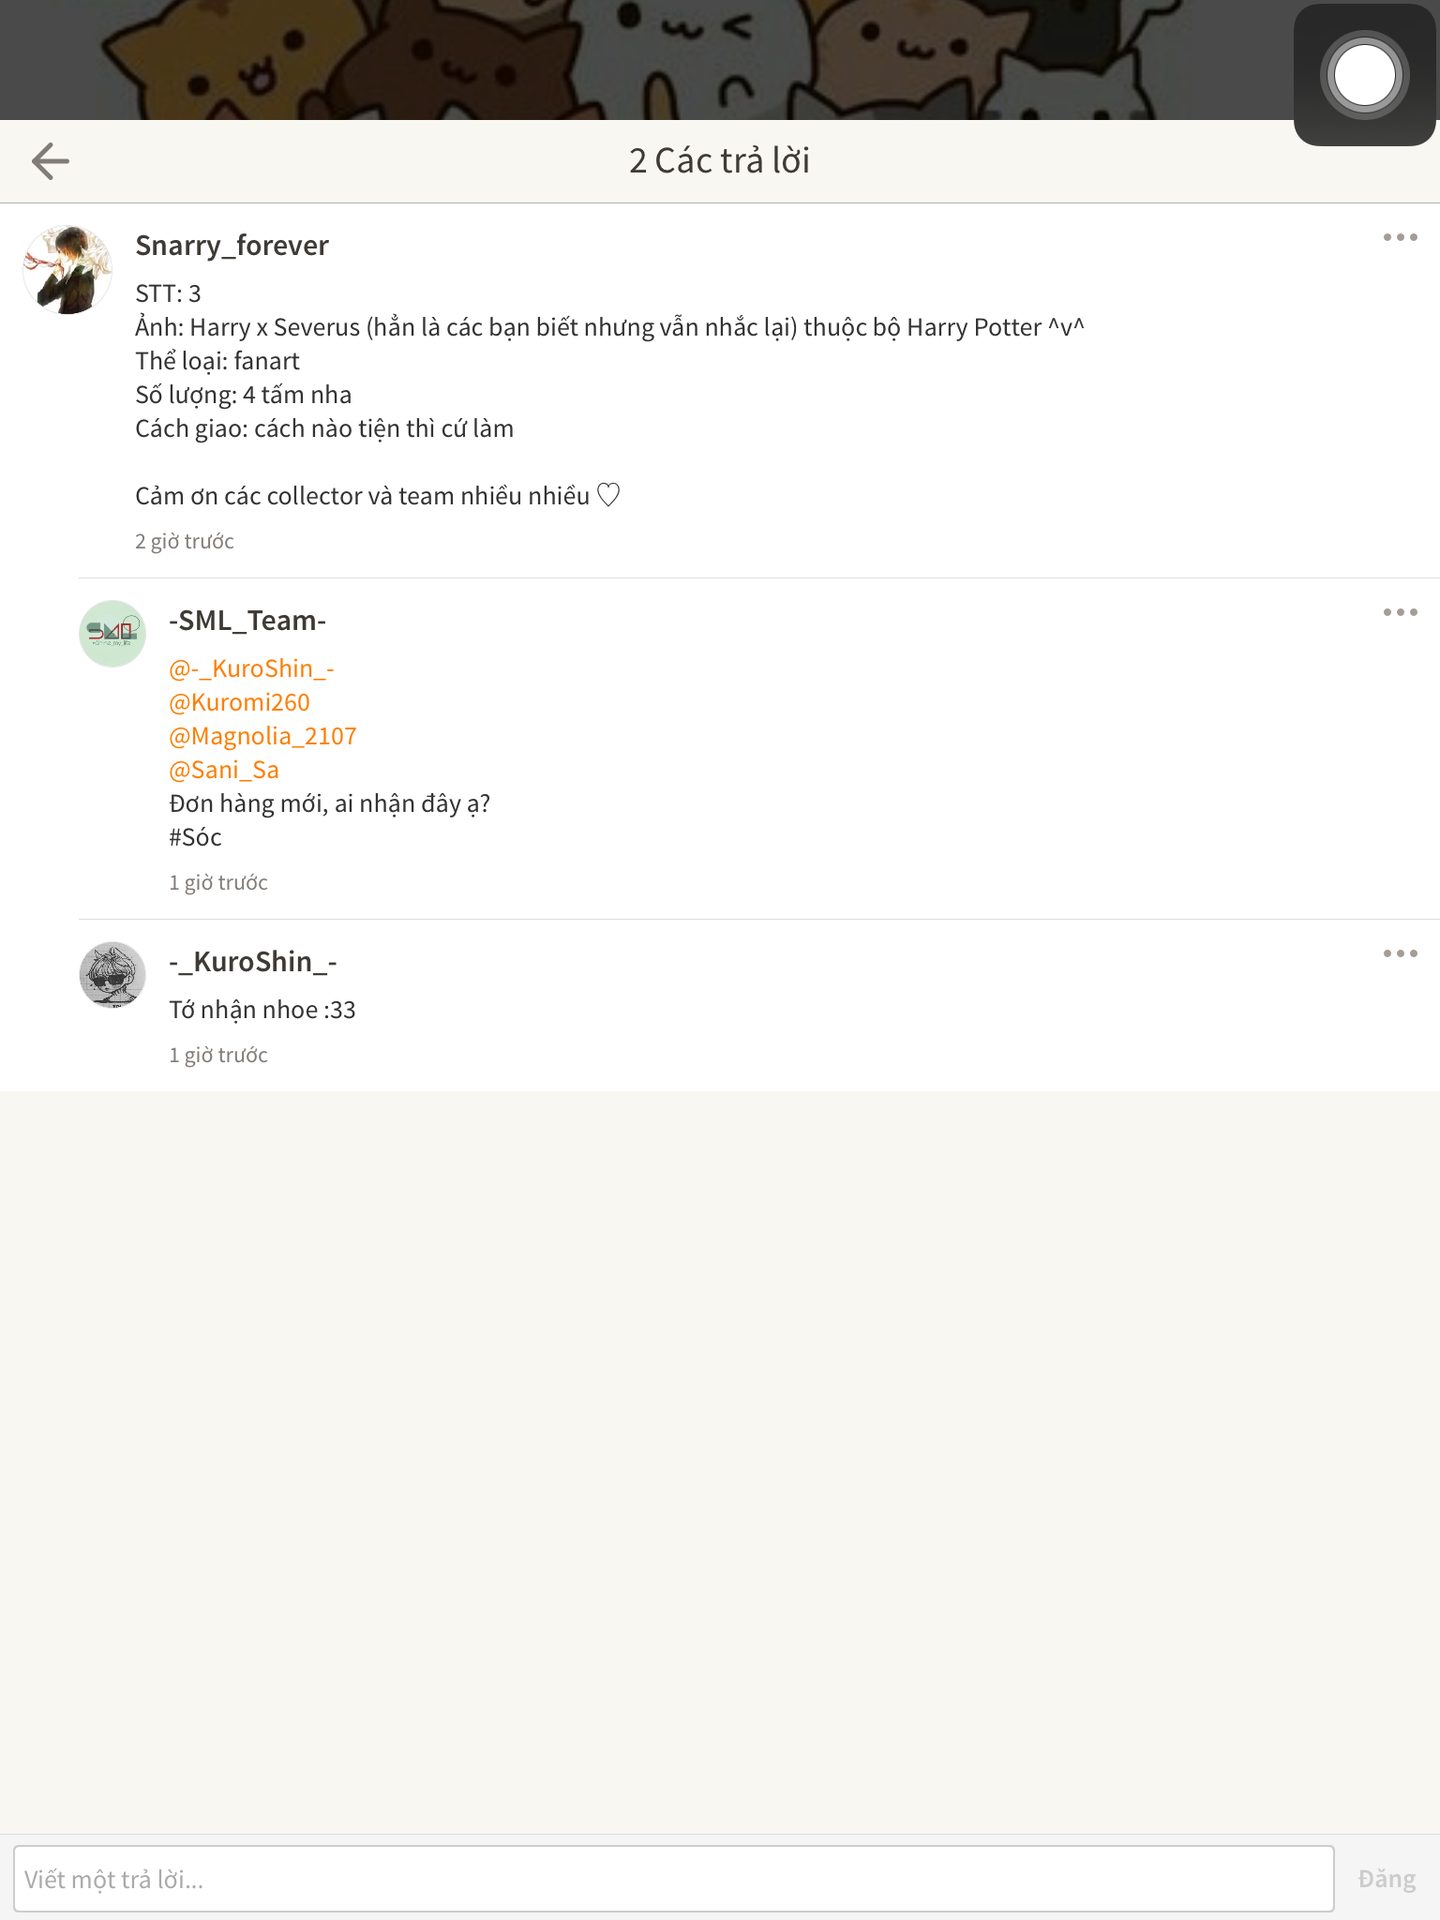Open -_KuroShin_- avatar picture
This screenshot has width=1440, height=1920.
pyautogui.click(x=112, y=975)
